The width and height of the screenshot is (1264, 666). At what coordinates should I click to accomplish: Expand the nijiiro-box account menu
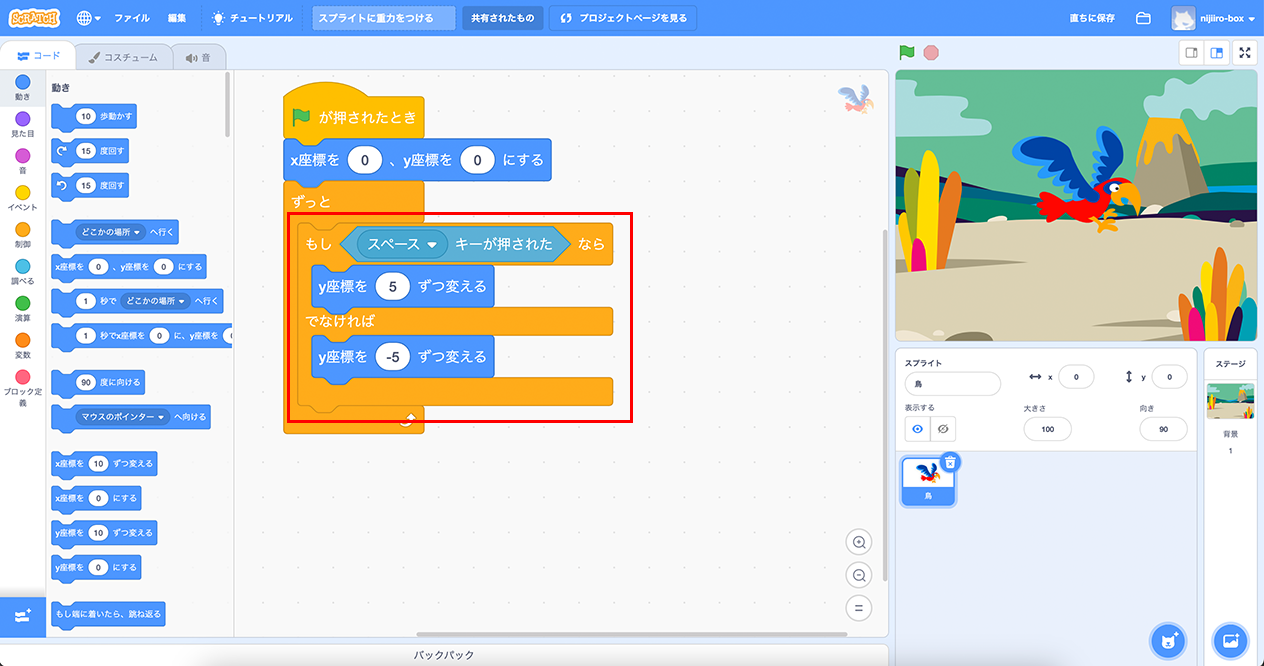(1213, 18)
